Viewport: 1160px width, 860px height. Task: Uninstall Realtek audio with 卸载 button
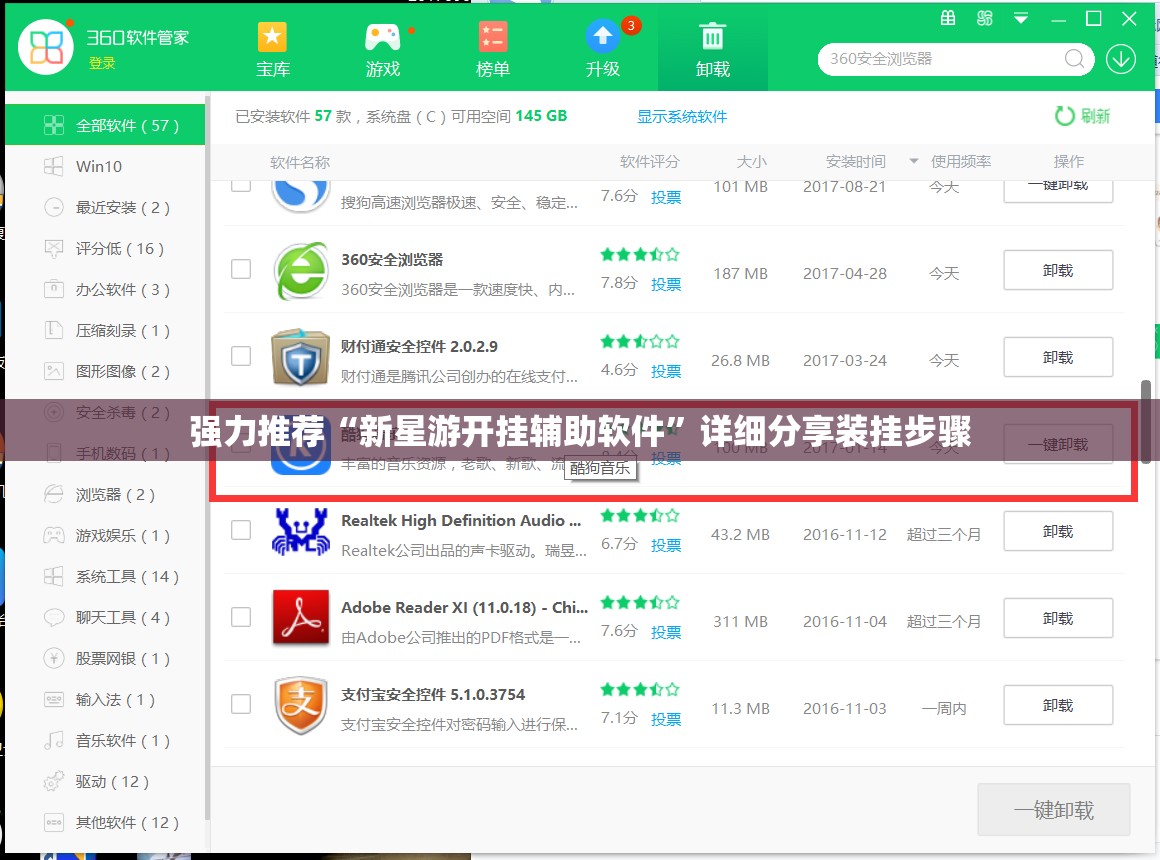coord(1058,531)
